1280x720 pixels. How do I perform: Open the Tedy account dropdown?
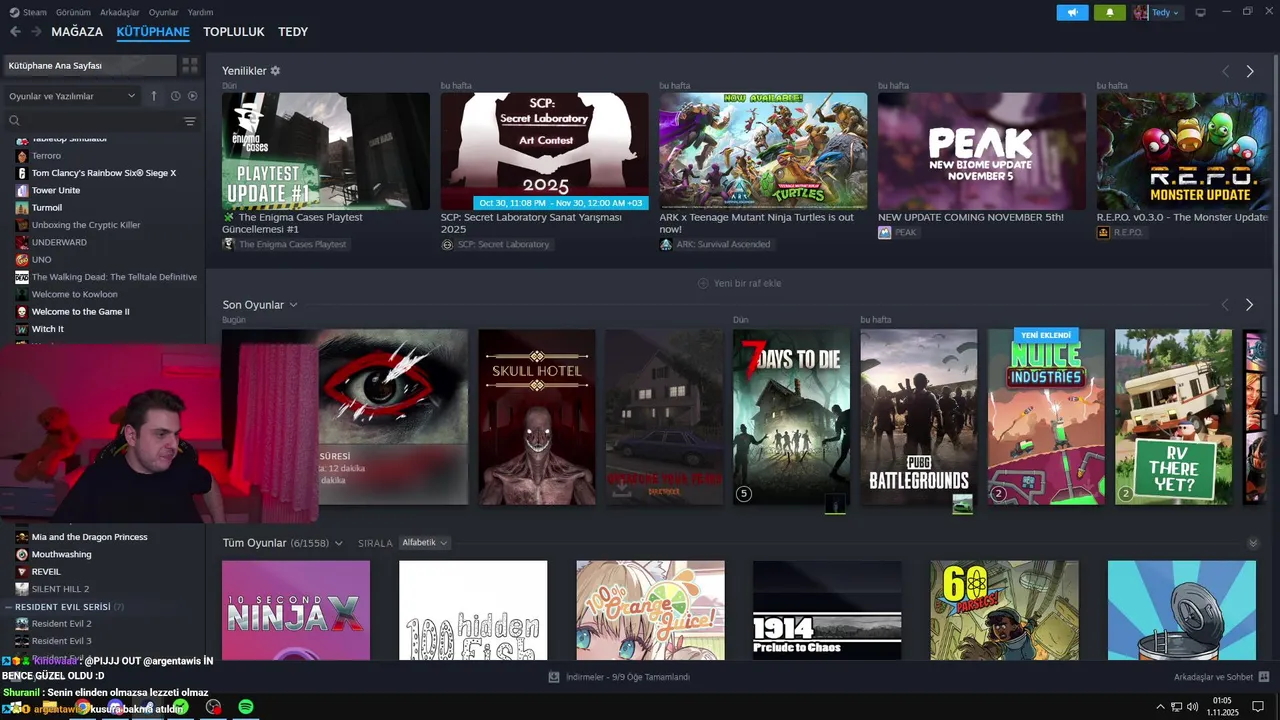point(1157,13)
